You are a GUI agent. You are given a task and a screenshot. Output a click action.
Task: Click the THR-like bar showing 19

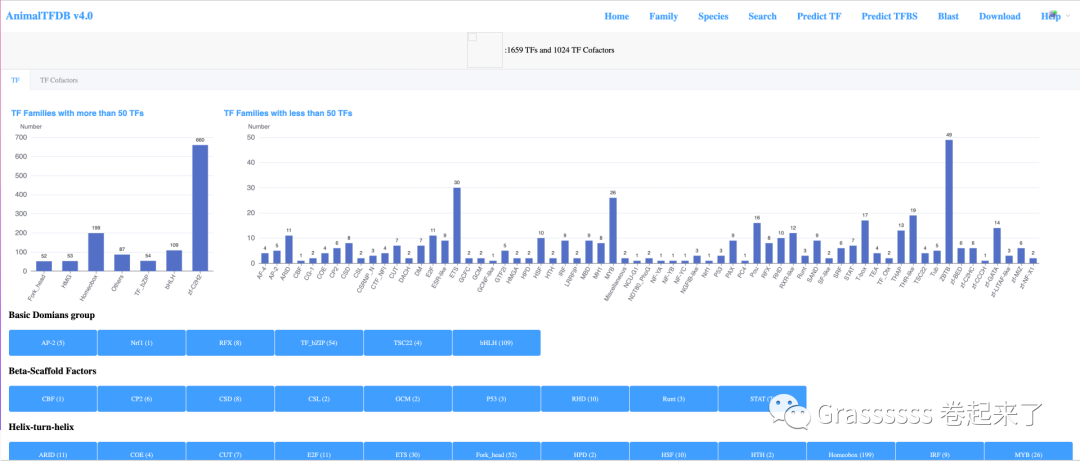pyautogui.click(x=913, y=239)
